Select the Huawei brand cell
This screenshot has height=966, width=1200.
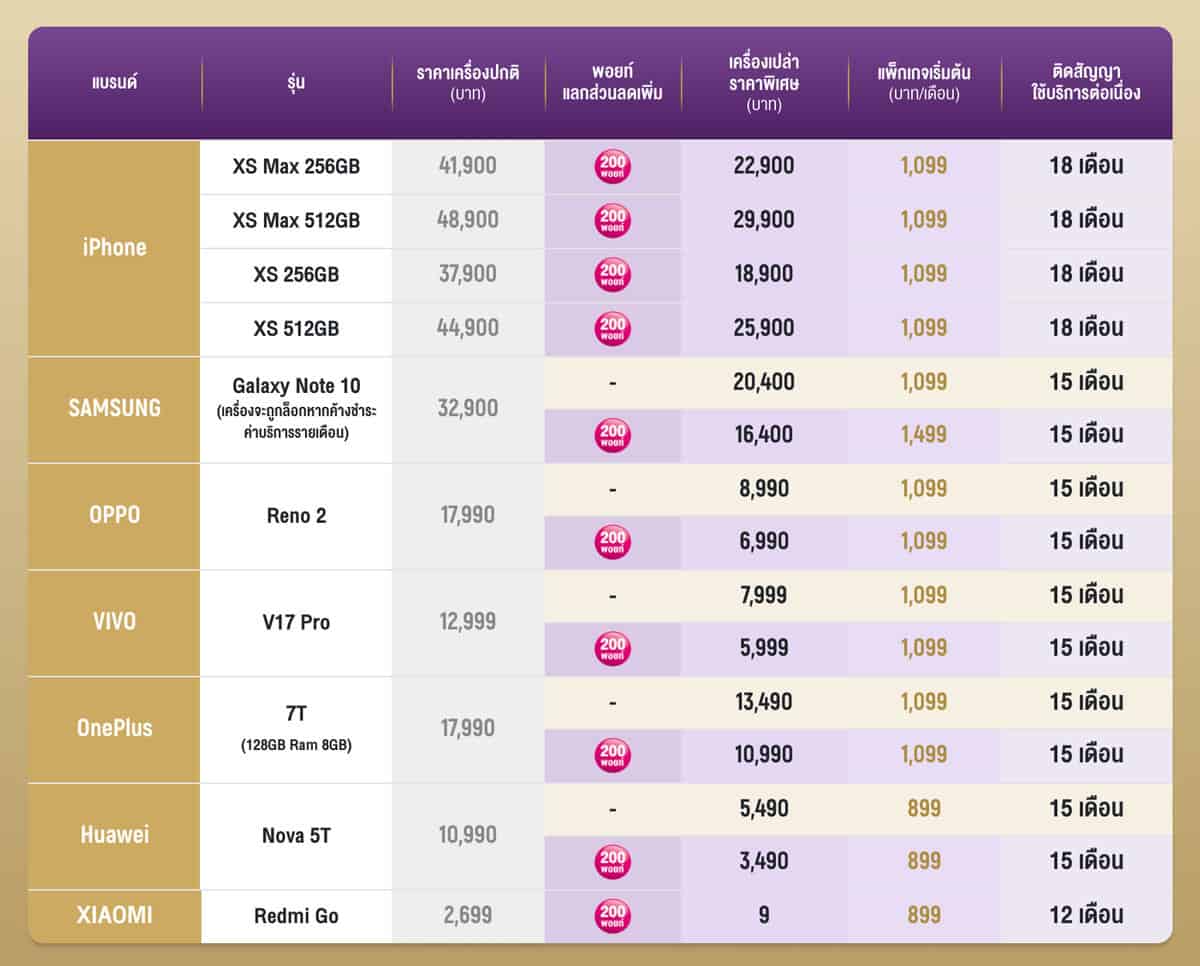(x=114, y=836)
